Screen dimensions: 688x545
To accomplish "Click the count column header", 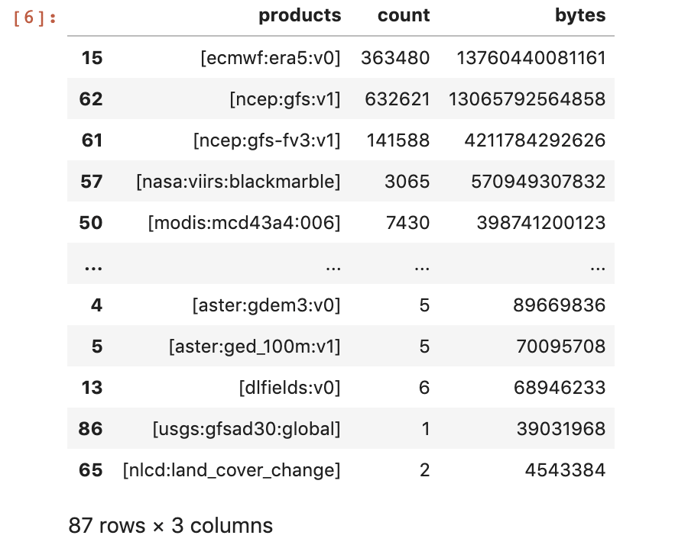I will (404, 16).
